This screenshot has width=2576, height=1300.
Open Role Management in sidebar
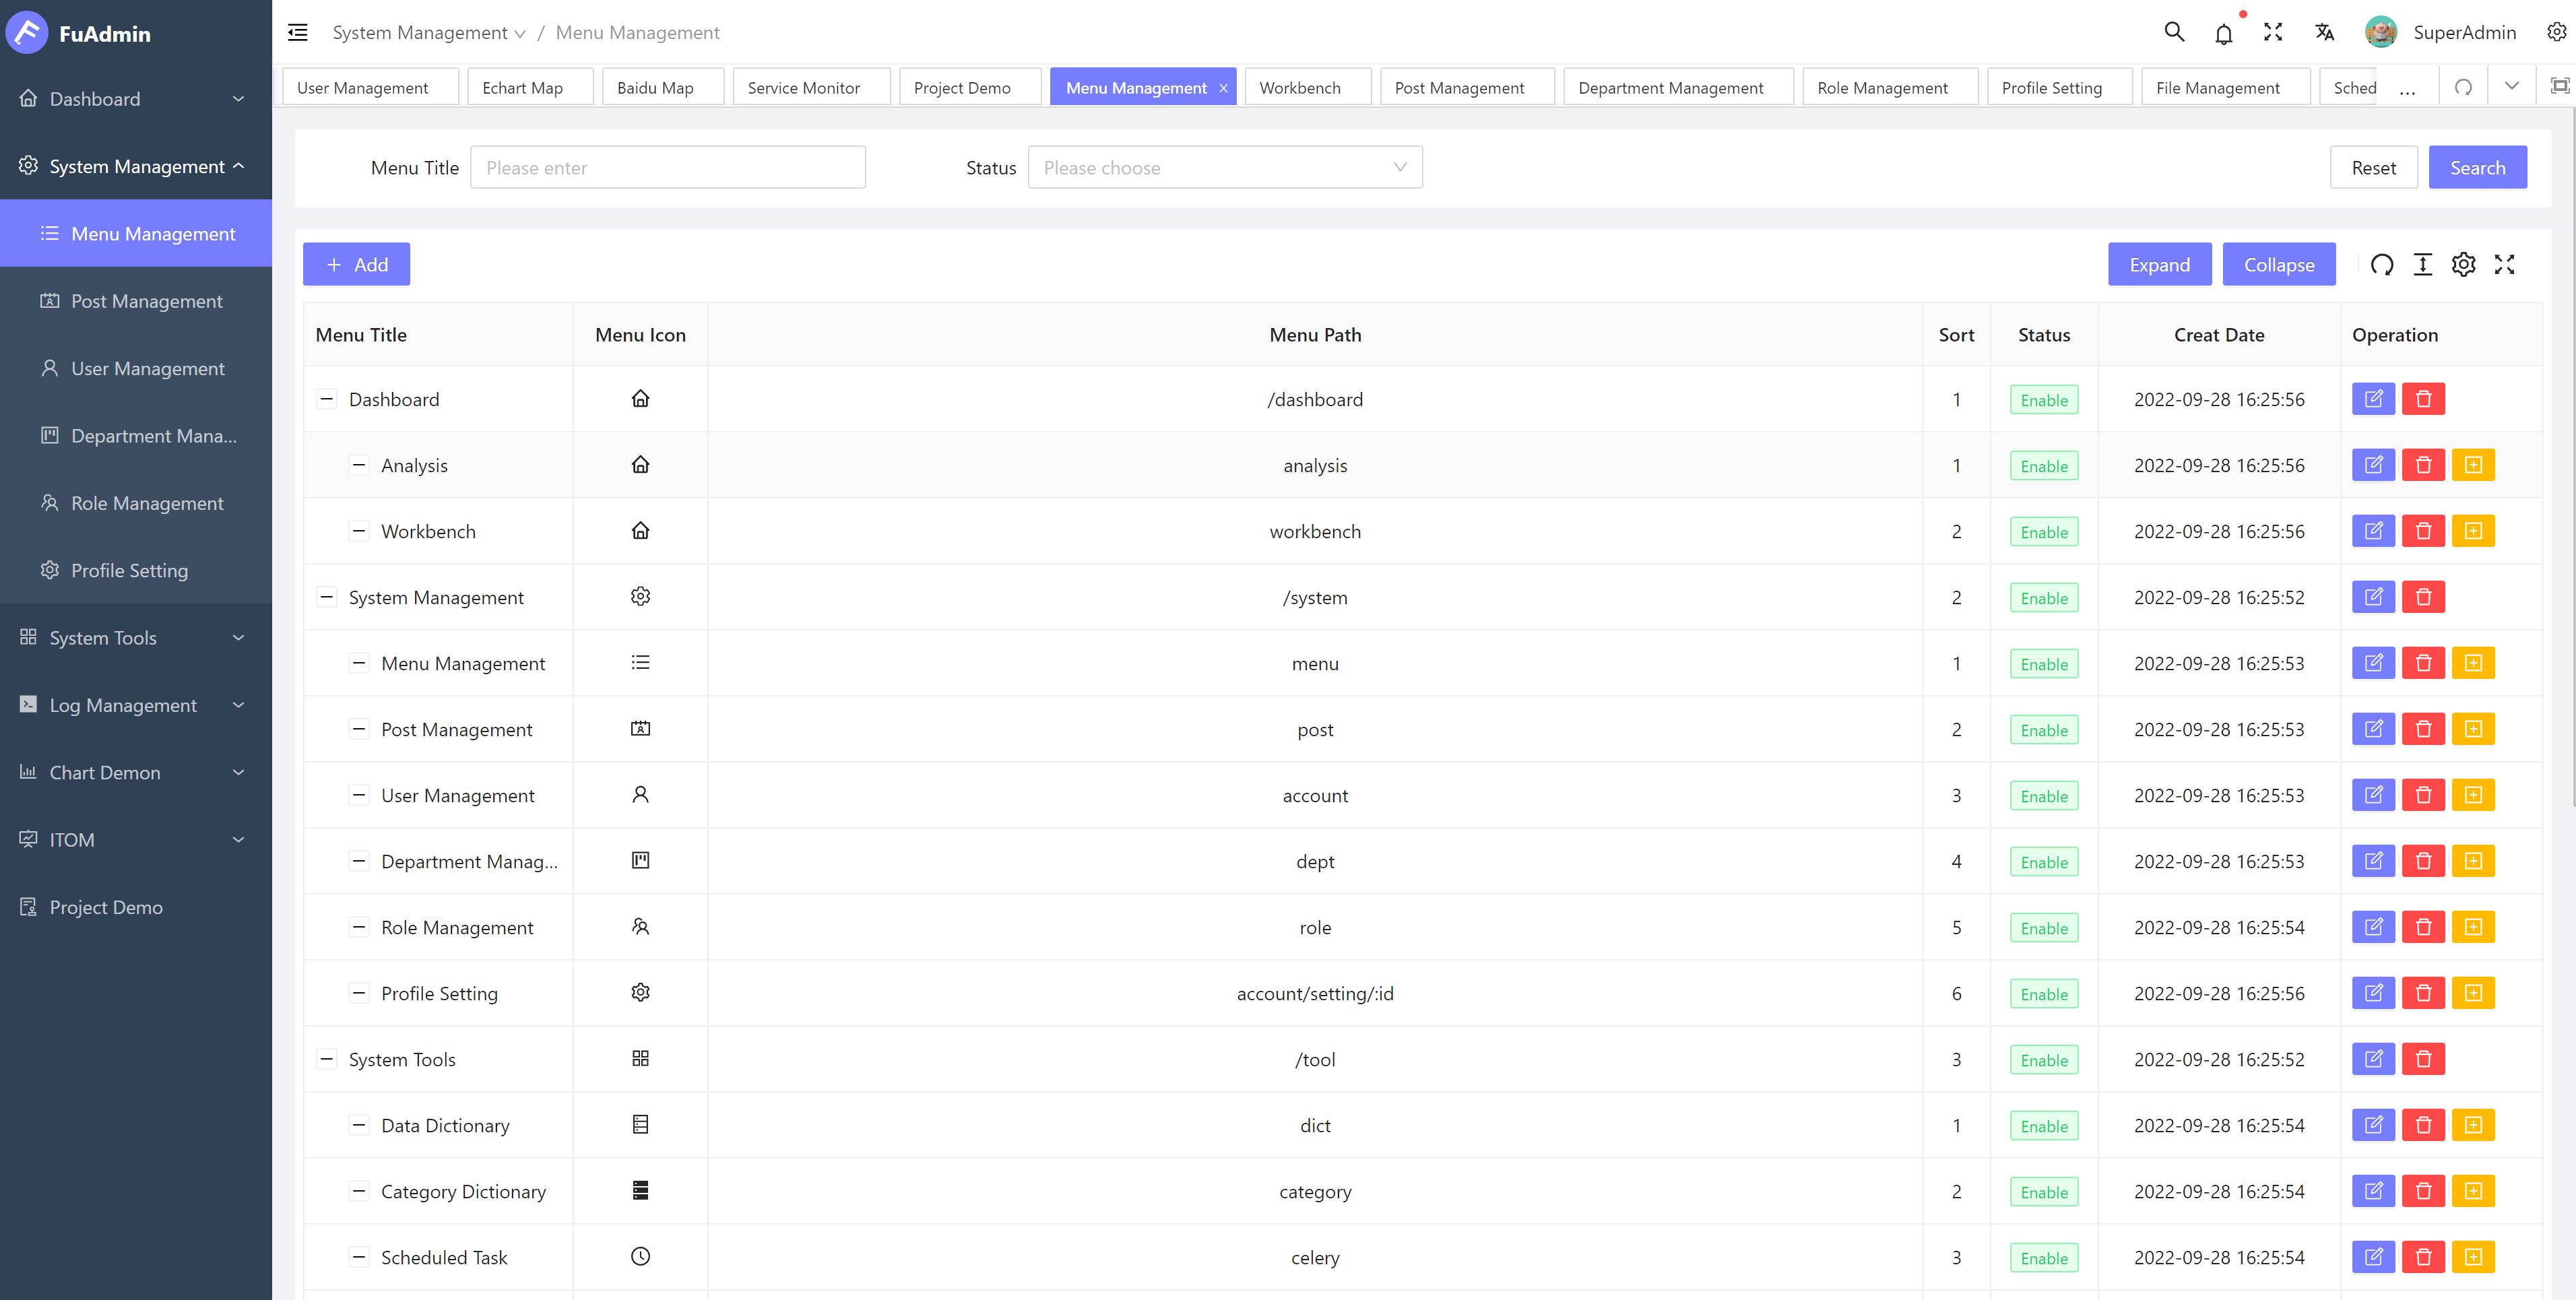tap(147, 503)
